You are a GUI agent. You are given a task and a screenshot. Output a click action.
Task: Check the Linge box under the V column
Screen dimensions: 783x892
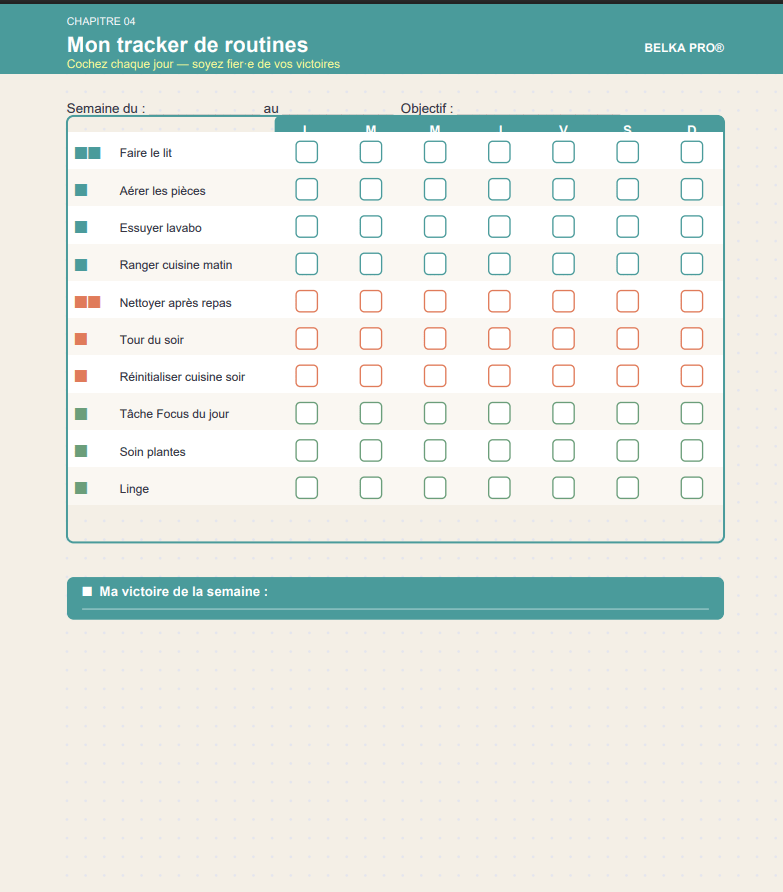563,488
